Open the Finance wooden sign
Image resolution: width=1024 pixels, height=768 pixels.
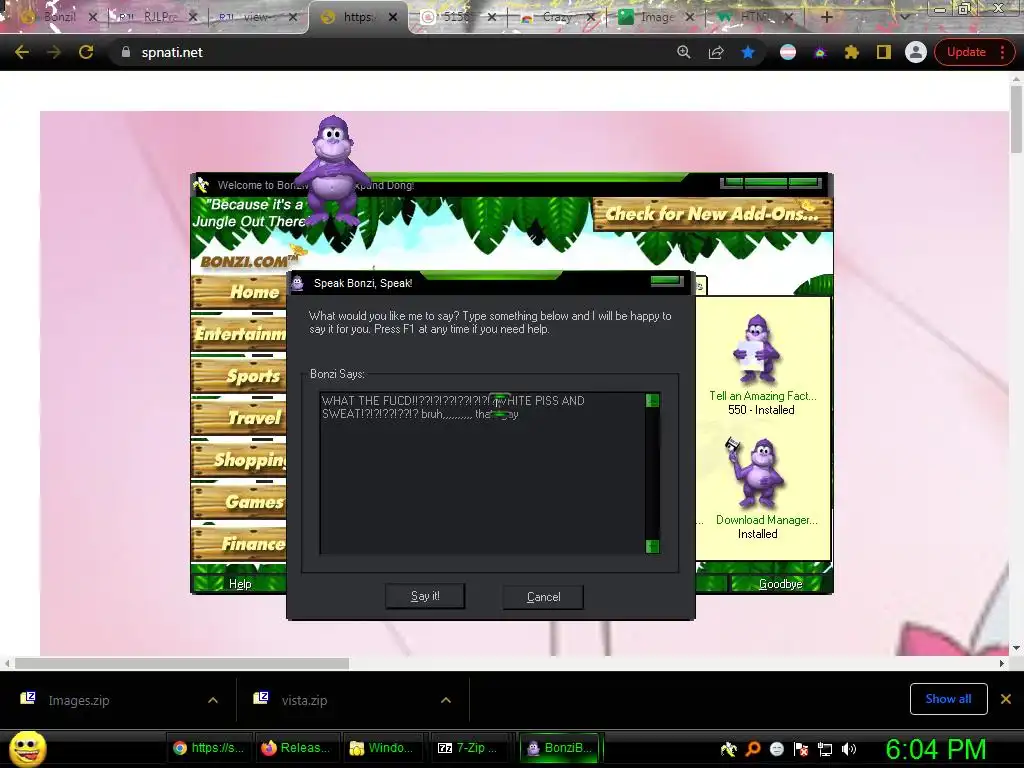click(x=239, y=543)
